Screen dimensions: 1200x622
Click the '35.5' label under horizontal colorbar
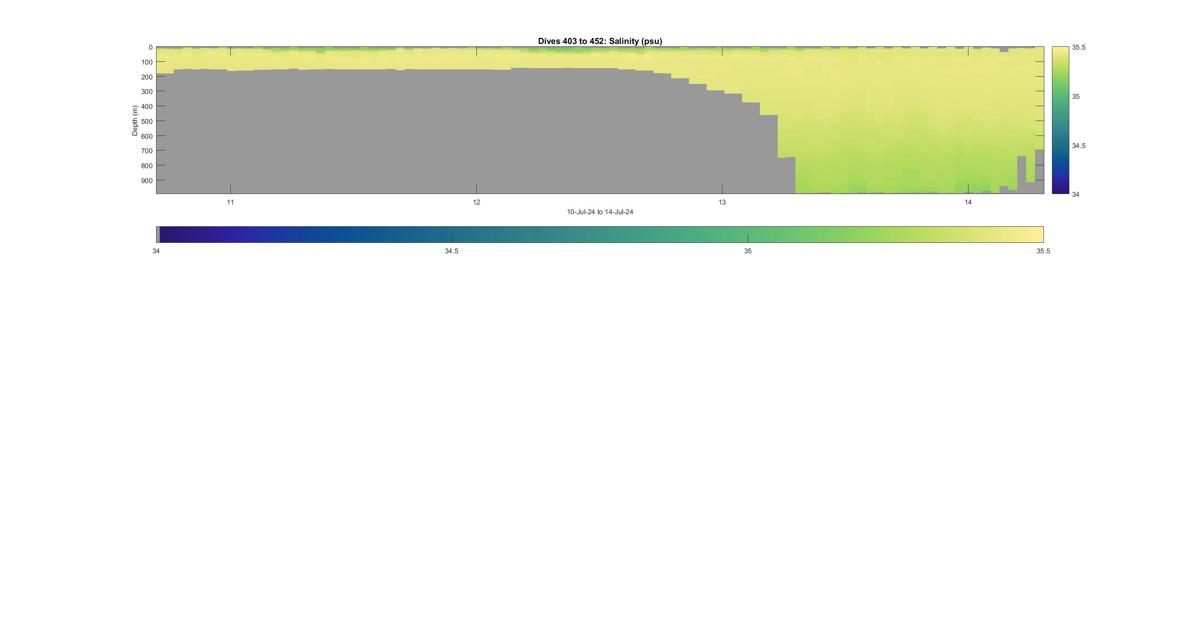pos(1043,251)
